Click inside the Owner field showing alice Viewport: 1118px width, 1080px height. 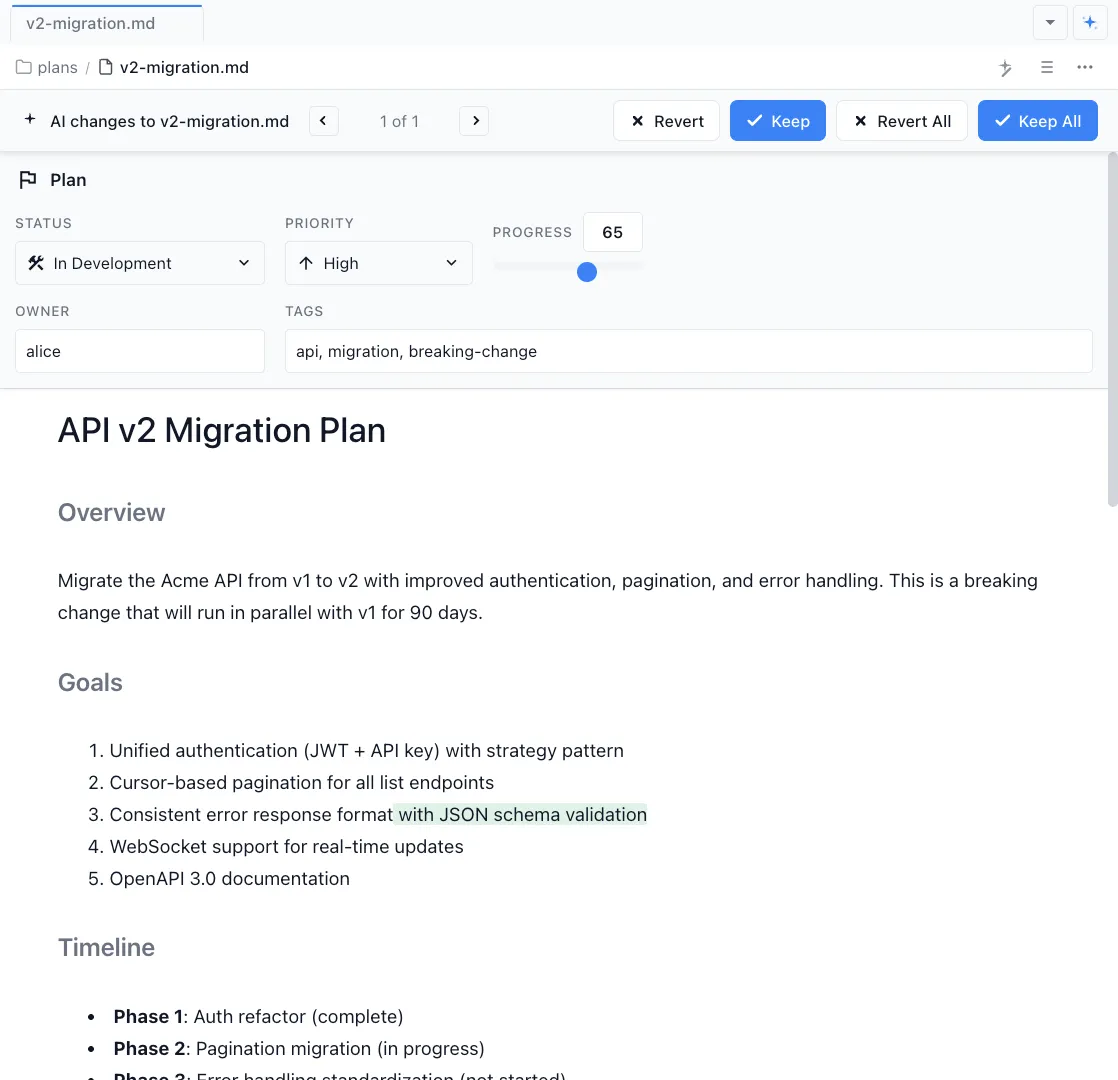tap(139, 351)
